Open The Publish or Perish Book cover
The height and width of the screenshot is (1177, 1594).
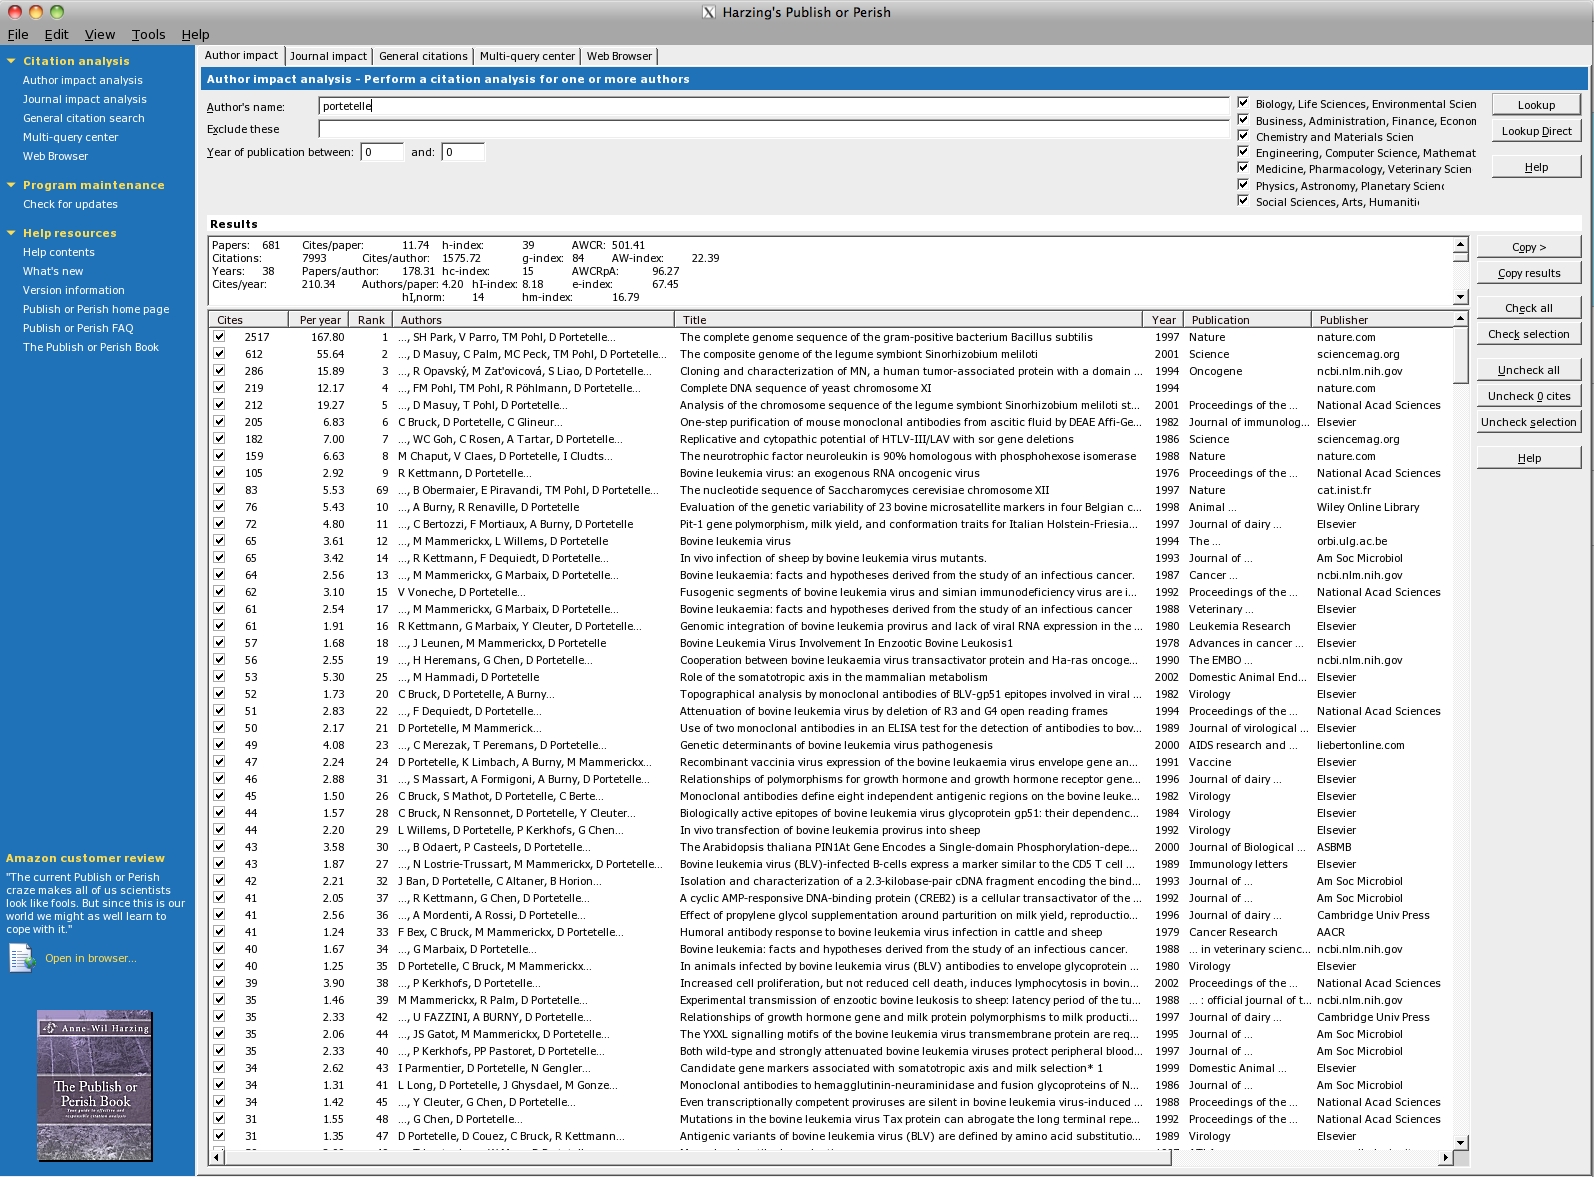95,1085
